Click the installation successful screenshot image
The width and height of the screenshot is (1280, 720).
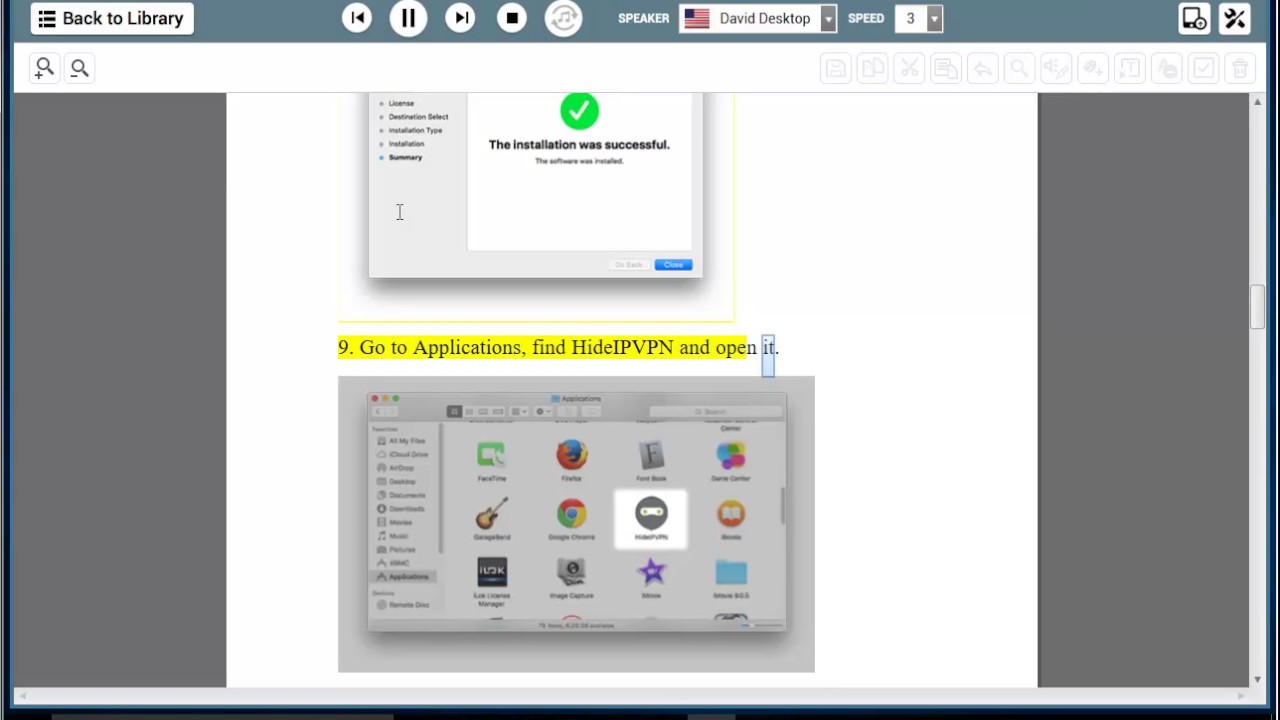pos(536,207)
